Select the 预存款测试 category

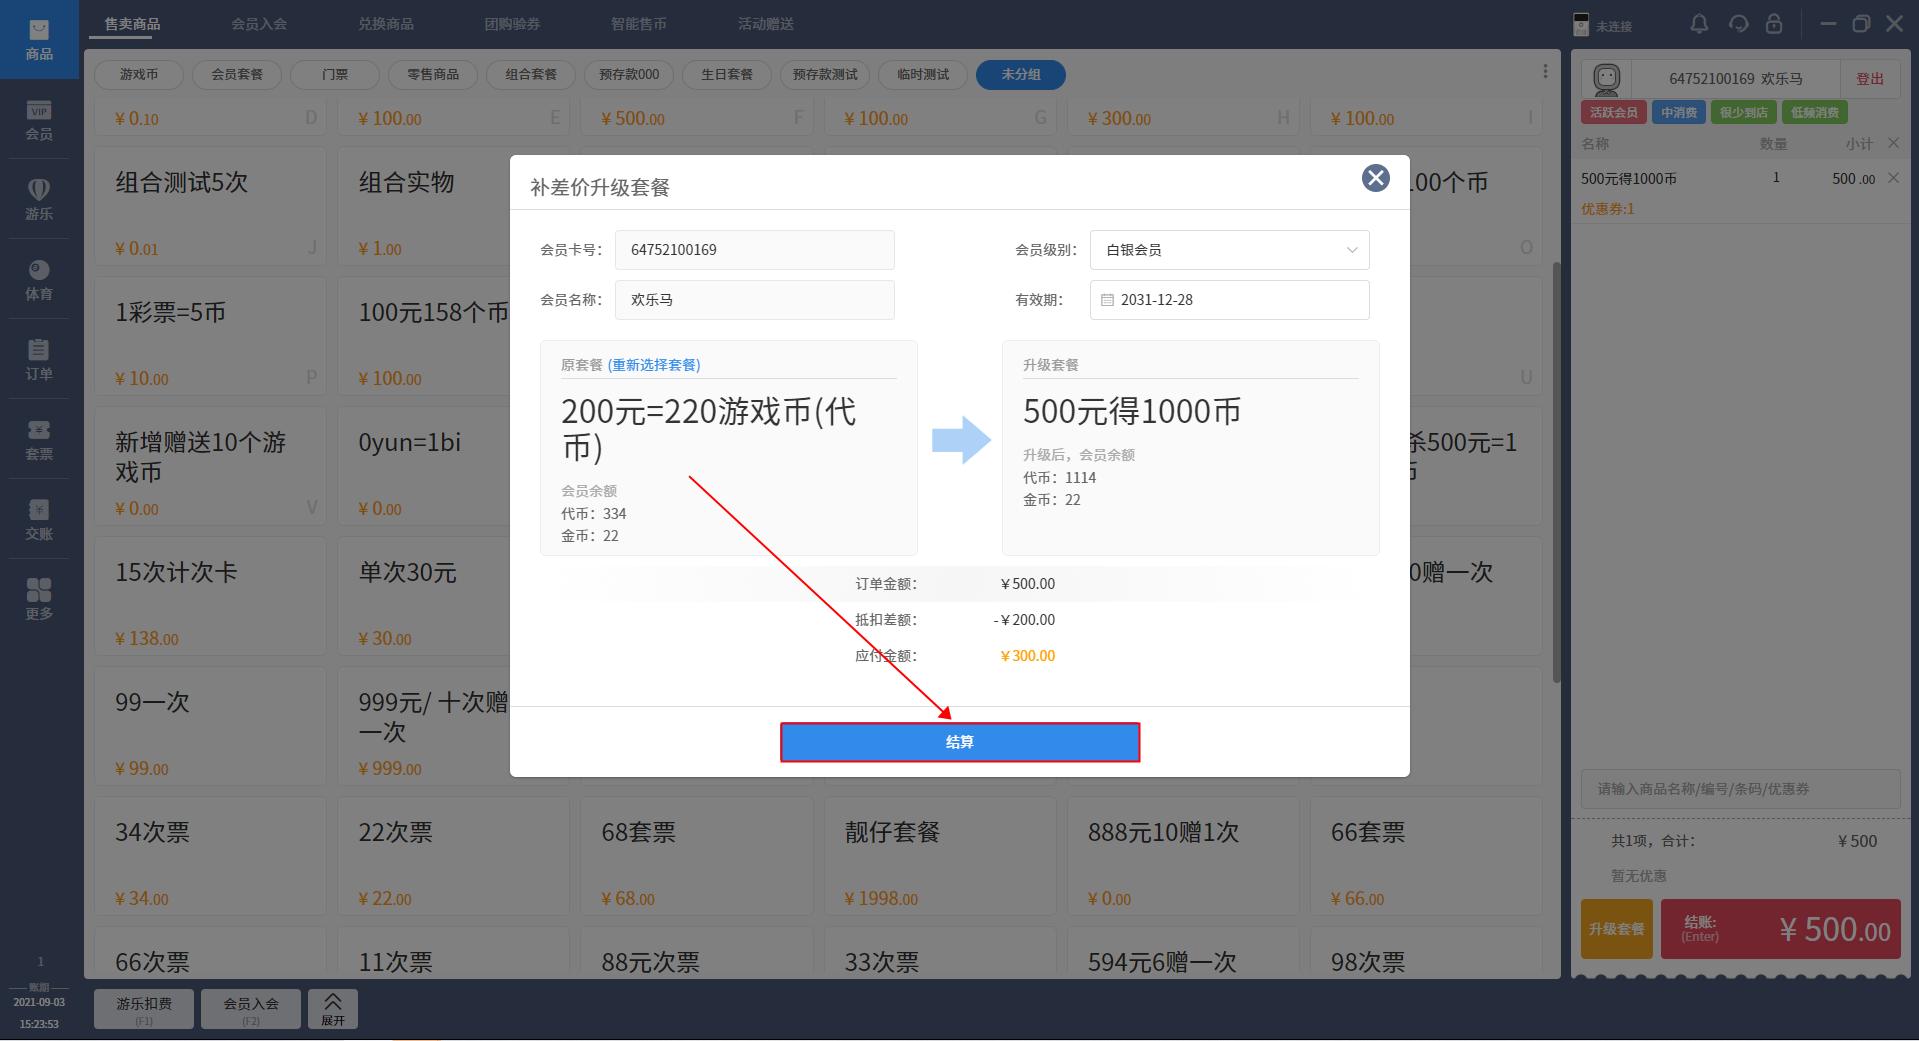(825, 74)
